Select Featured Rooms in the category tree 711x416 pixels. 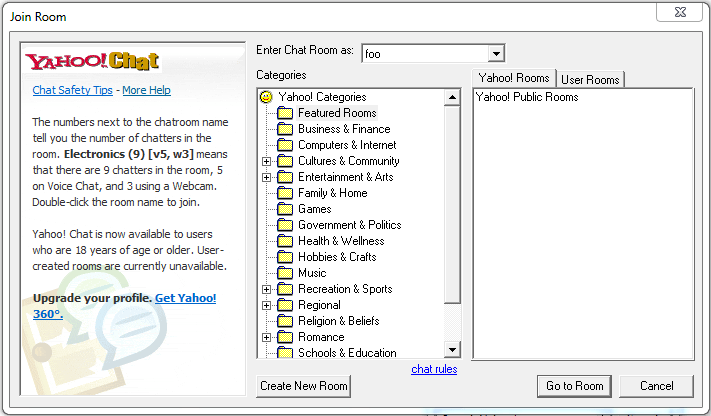point(337,113)
